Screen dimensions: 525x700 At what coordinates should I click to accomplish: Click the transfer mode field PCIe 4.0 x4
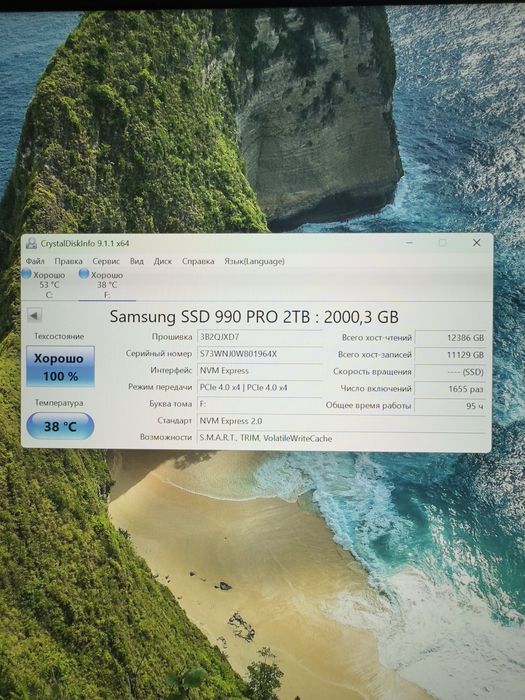[x=259, y=388]
